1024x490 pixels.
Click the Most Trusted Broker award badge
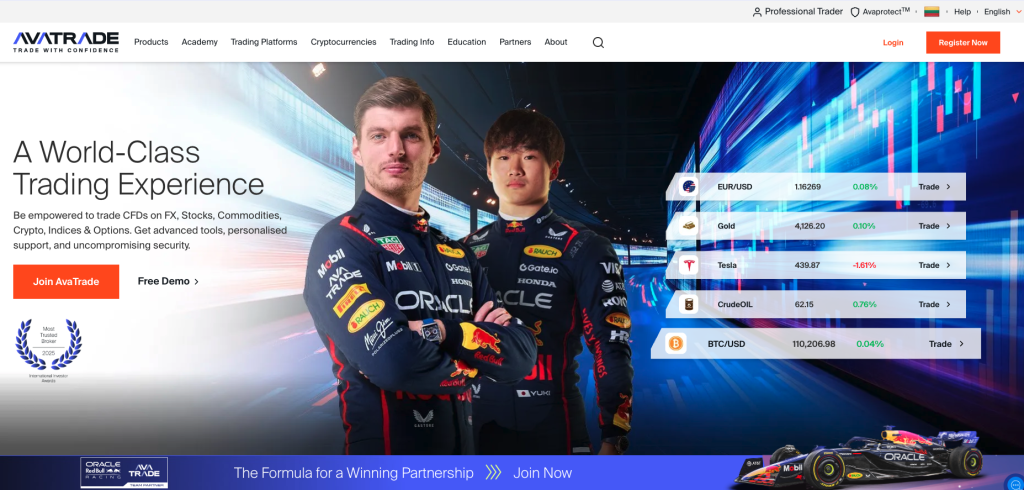point(48,345)
